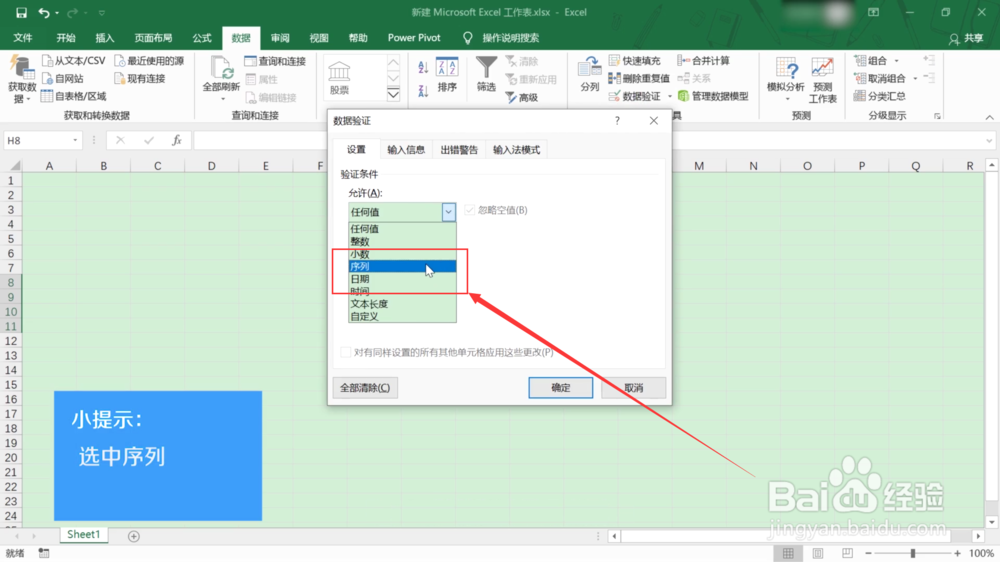Switch to the Insert (插入) tab

coord(105,38)
